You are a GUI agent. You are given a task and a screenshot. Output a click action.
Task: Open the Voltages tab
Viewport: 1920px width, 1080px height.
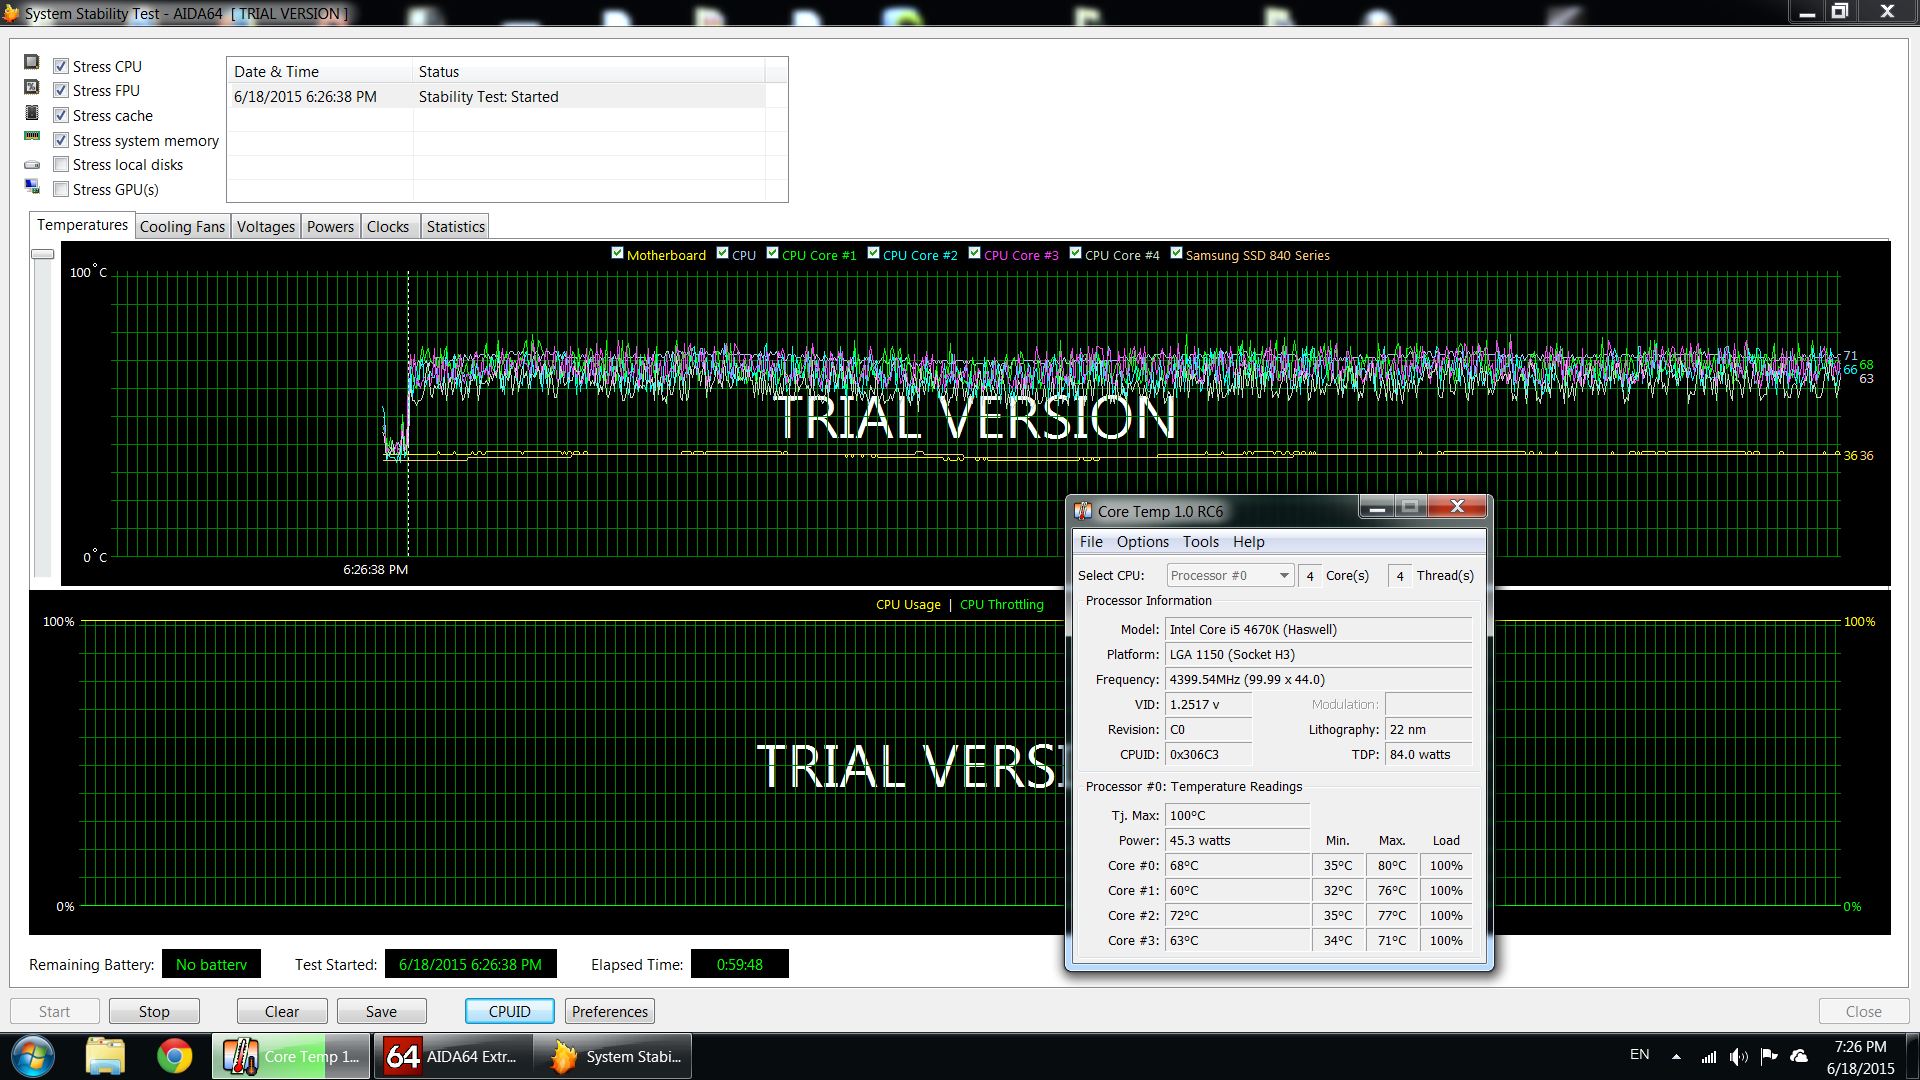tap(266, 227)
